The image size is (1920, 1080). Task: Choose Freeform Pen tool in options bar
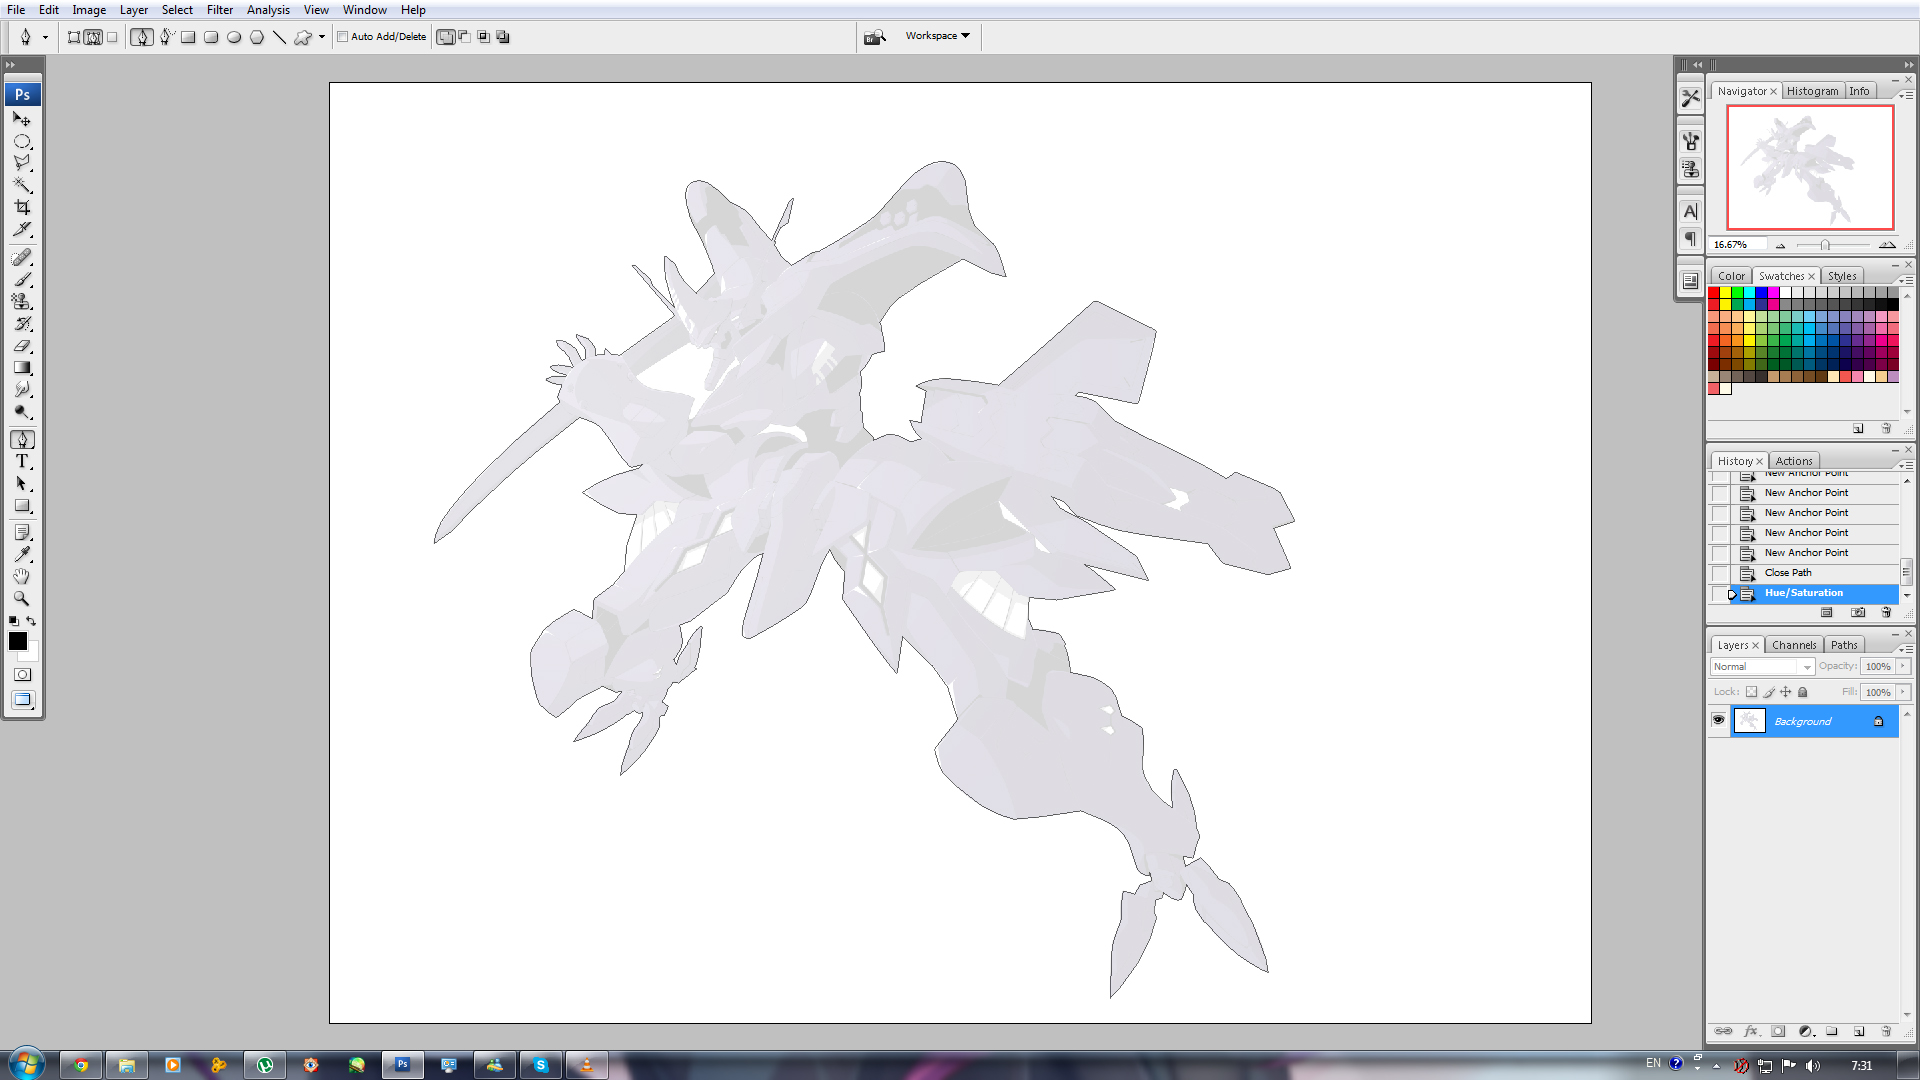166,37
